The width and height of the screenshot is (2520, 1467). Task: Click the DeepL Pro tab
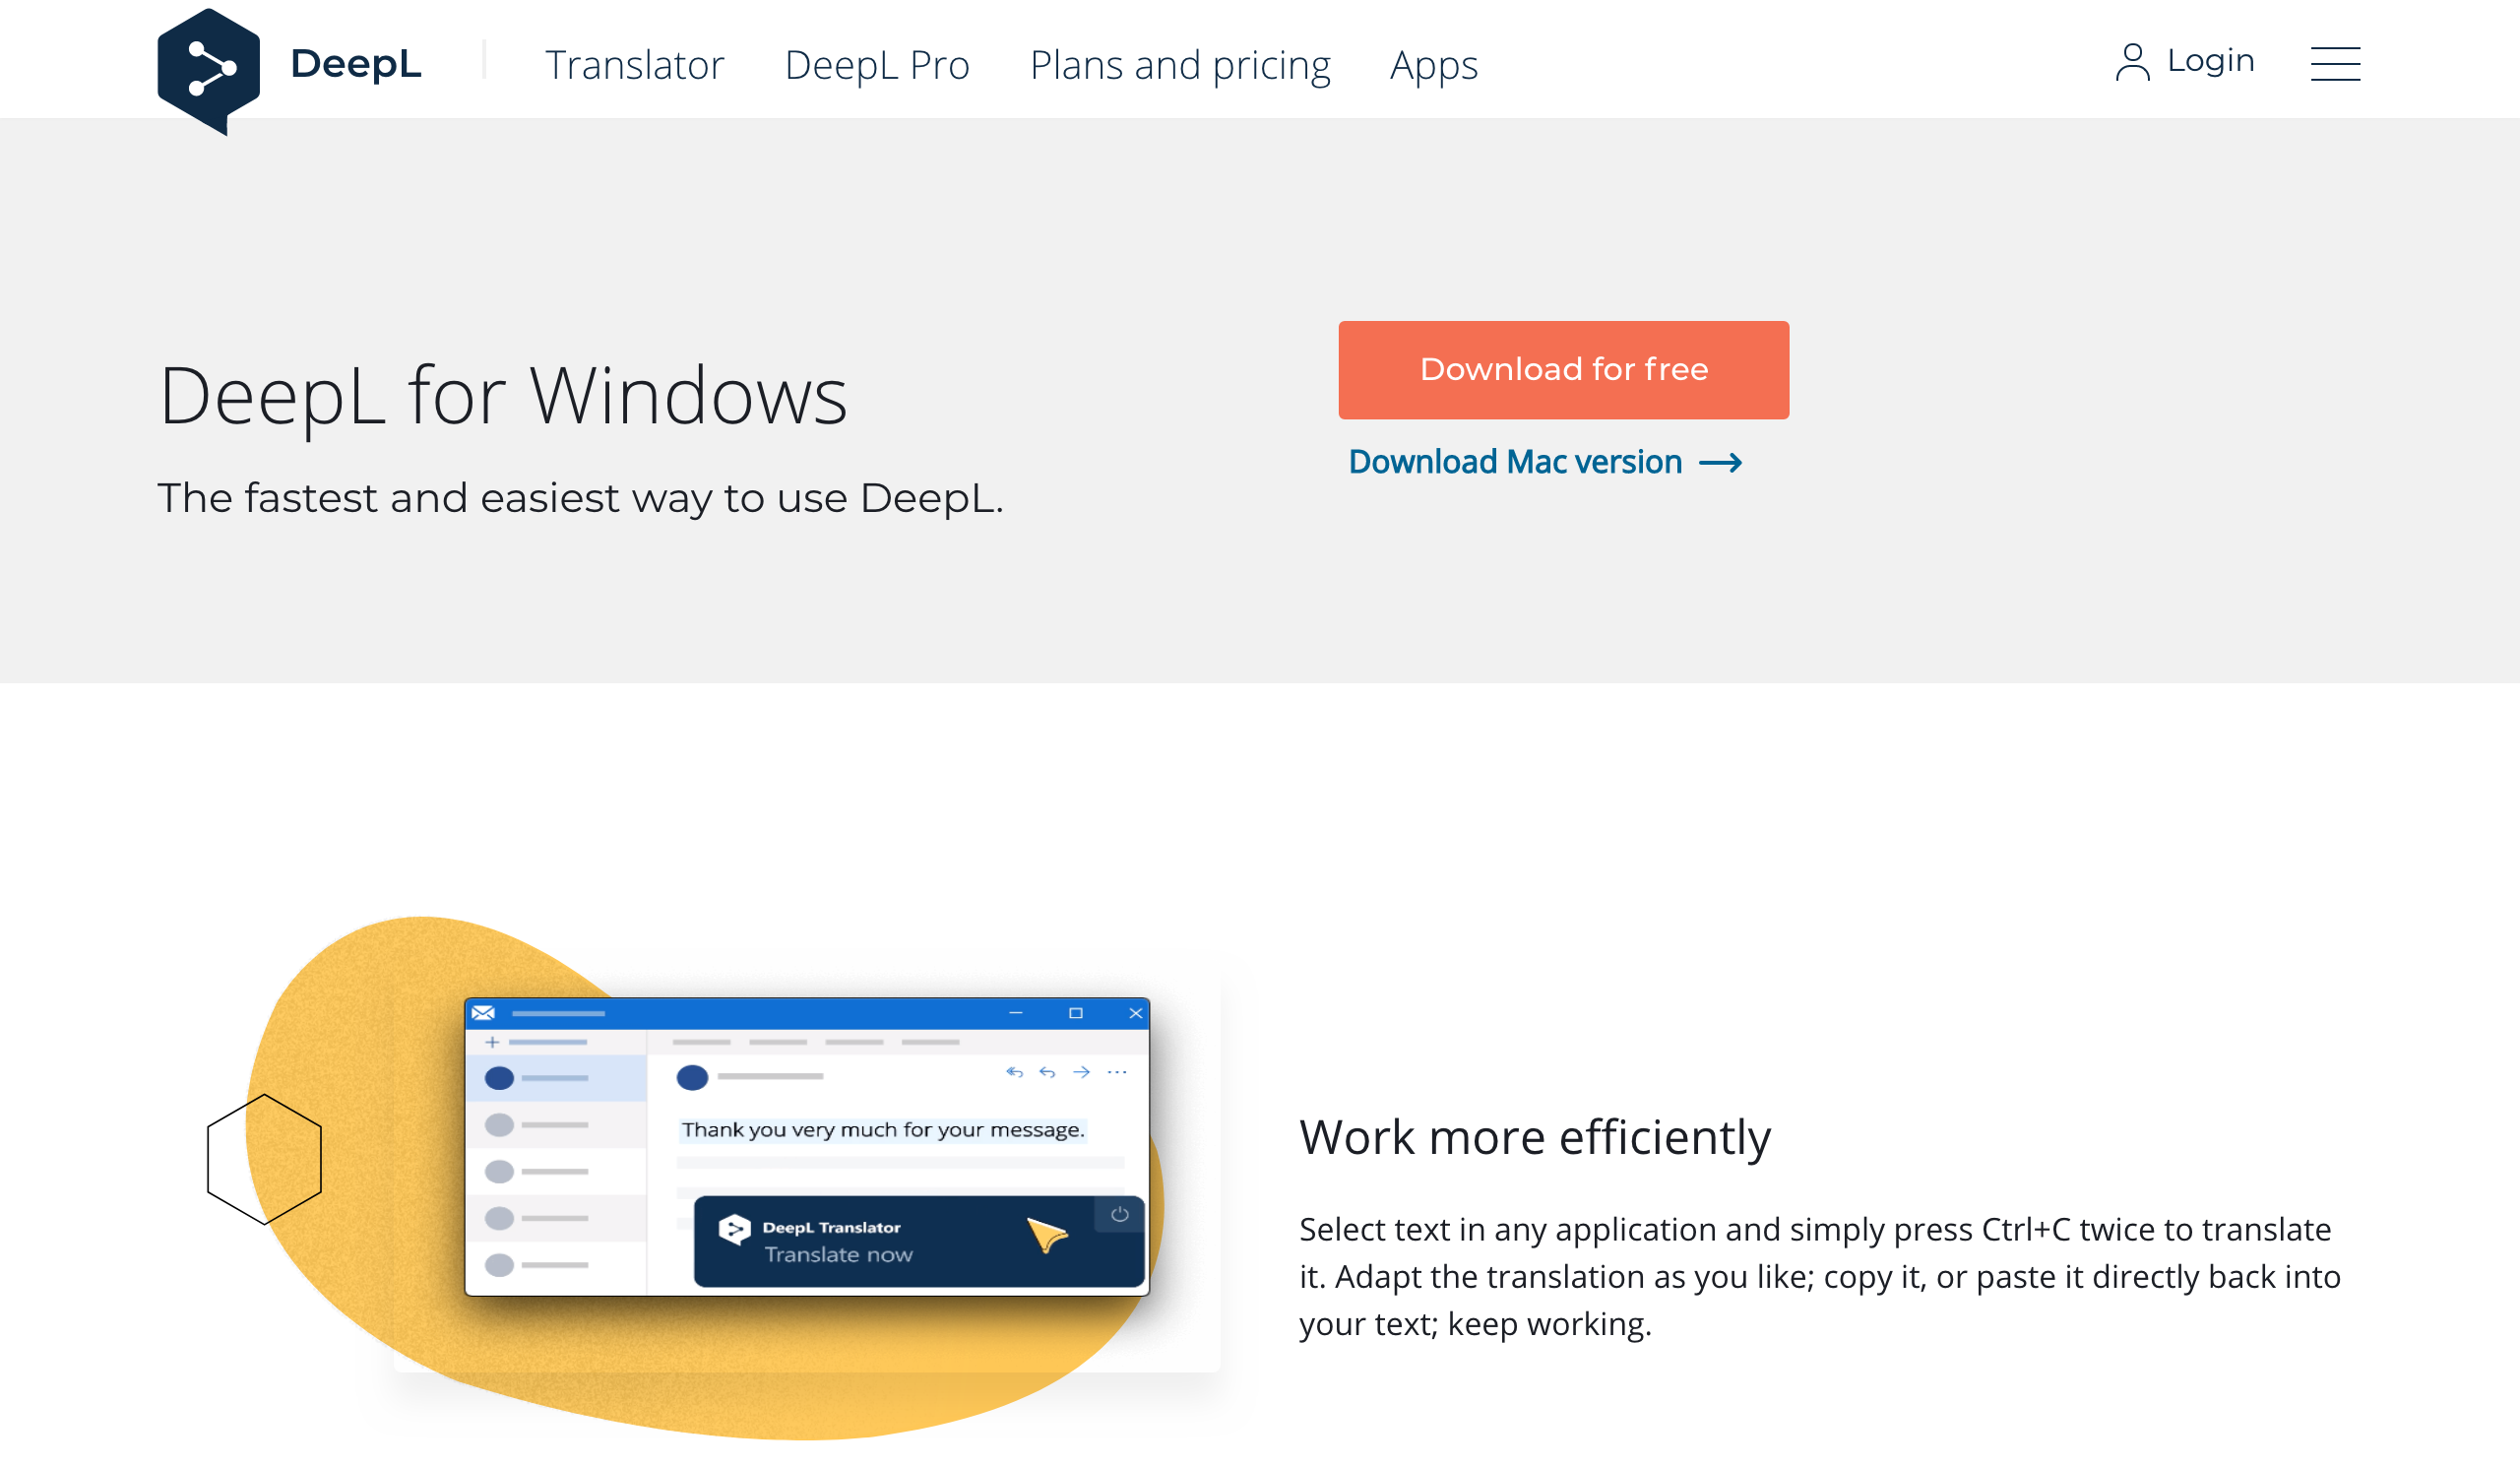click(878, 63)
